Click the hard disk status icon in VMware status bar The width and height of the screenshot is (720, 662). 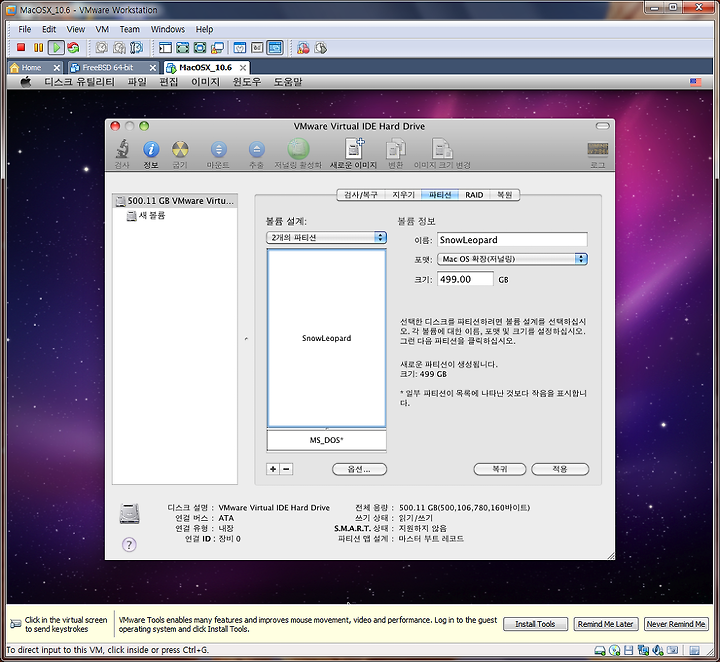[x=600, y=650]
